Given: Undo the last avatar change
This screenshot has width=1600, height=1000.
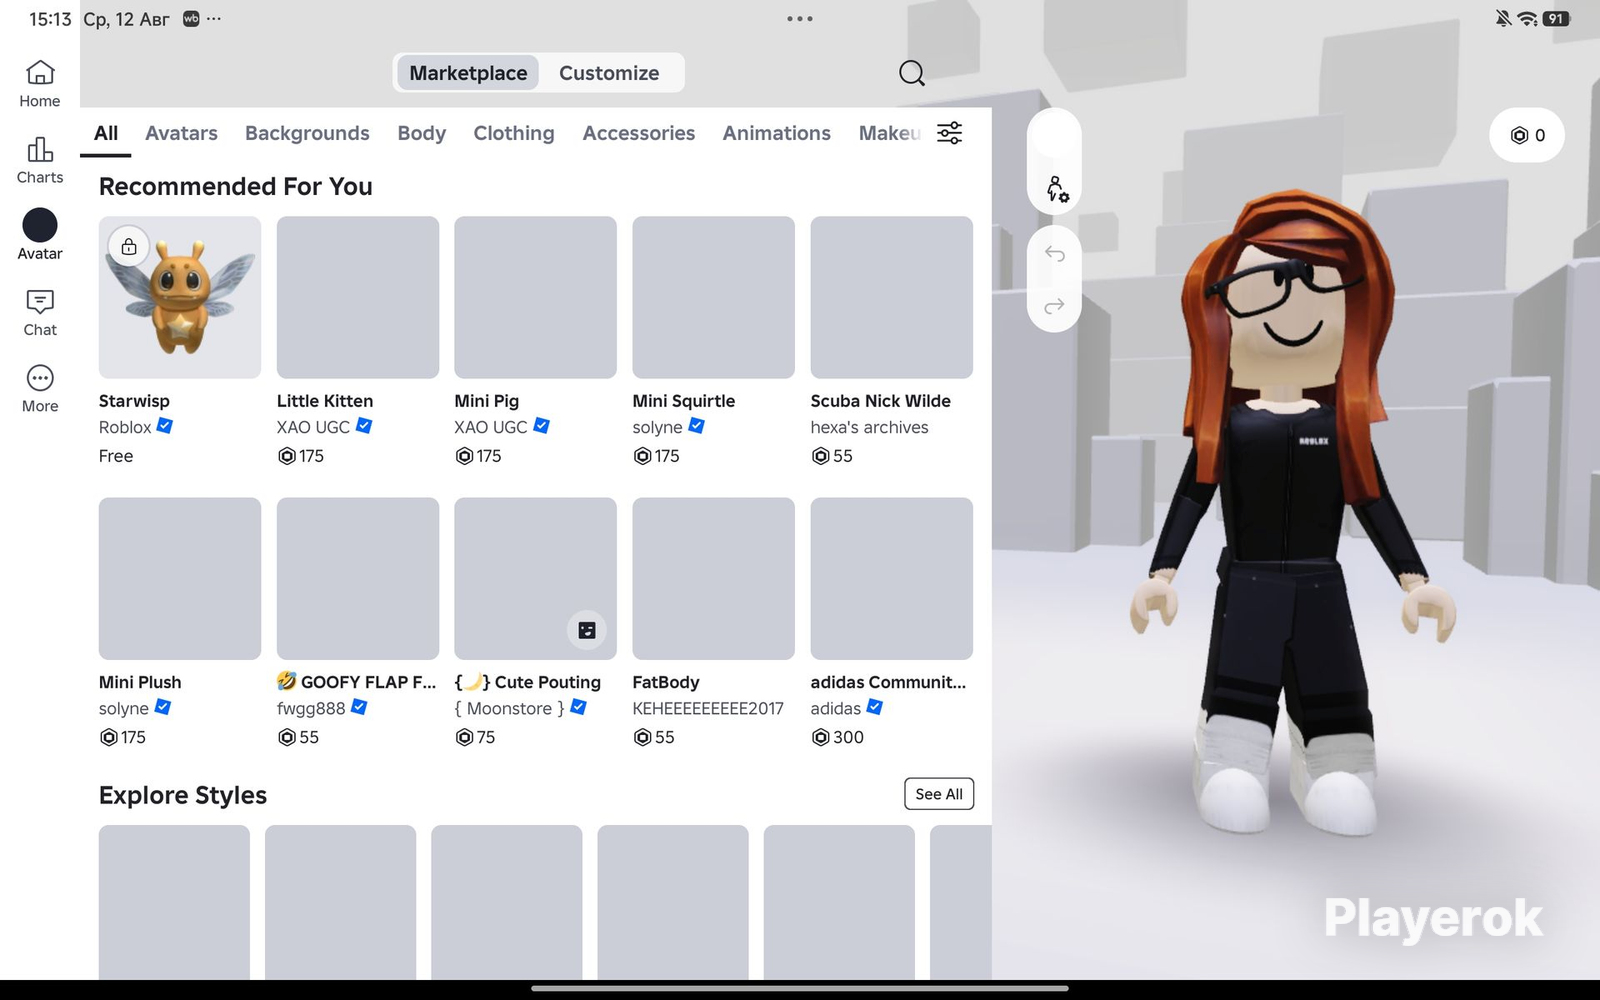Looking at the screenshot, I should 1054,254.
